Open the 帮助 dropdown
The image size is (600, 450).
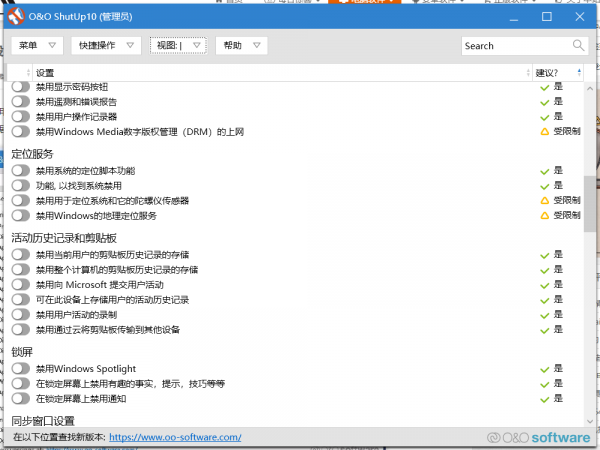(x=241, y=46)
